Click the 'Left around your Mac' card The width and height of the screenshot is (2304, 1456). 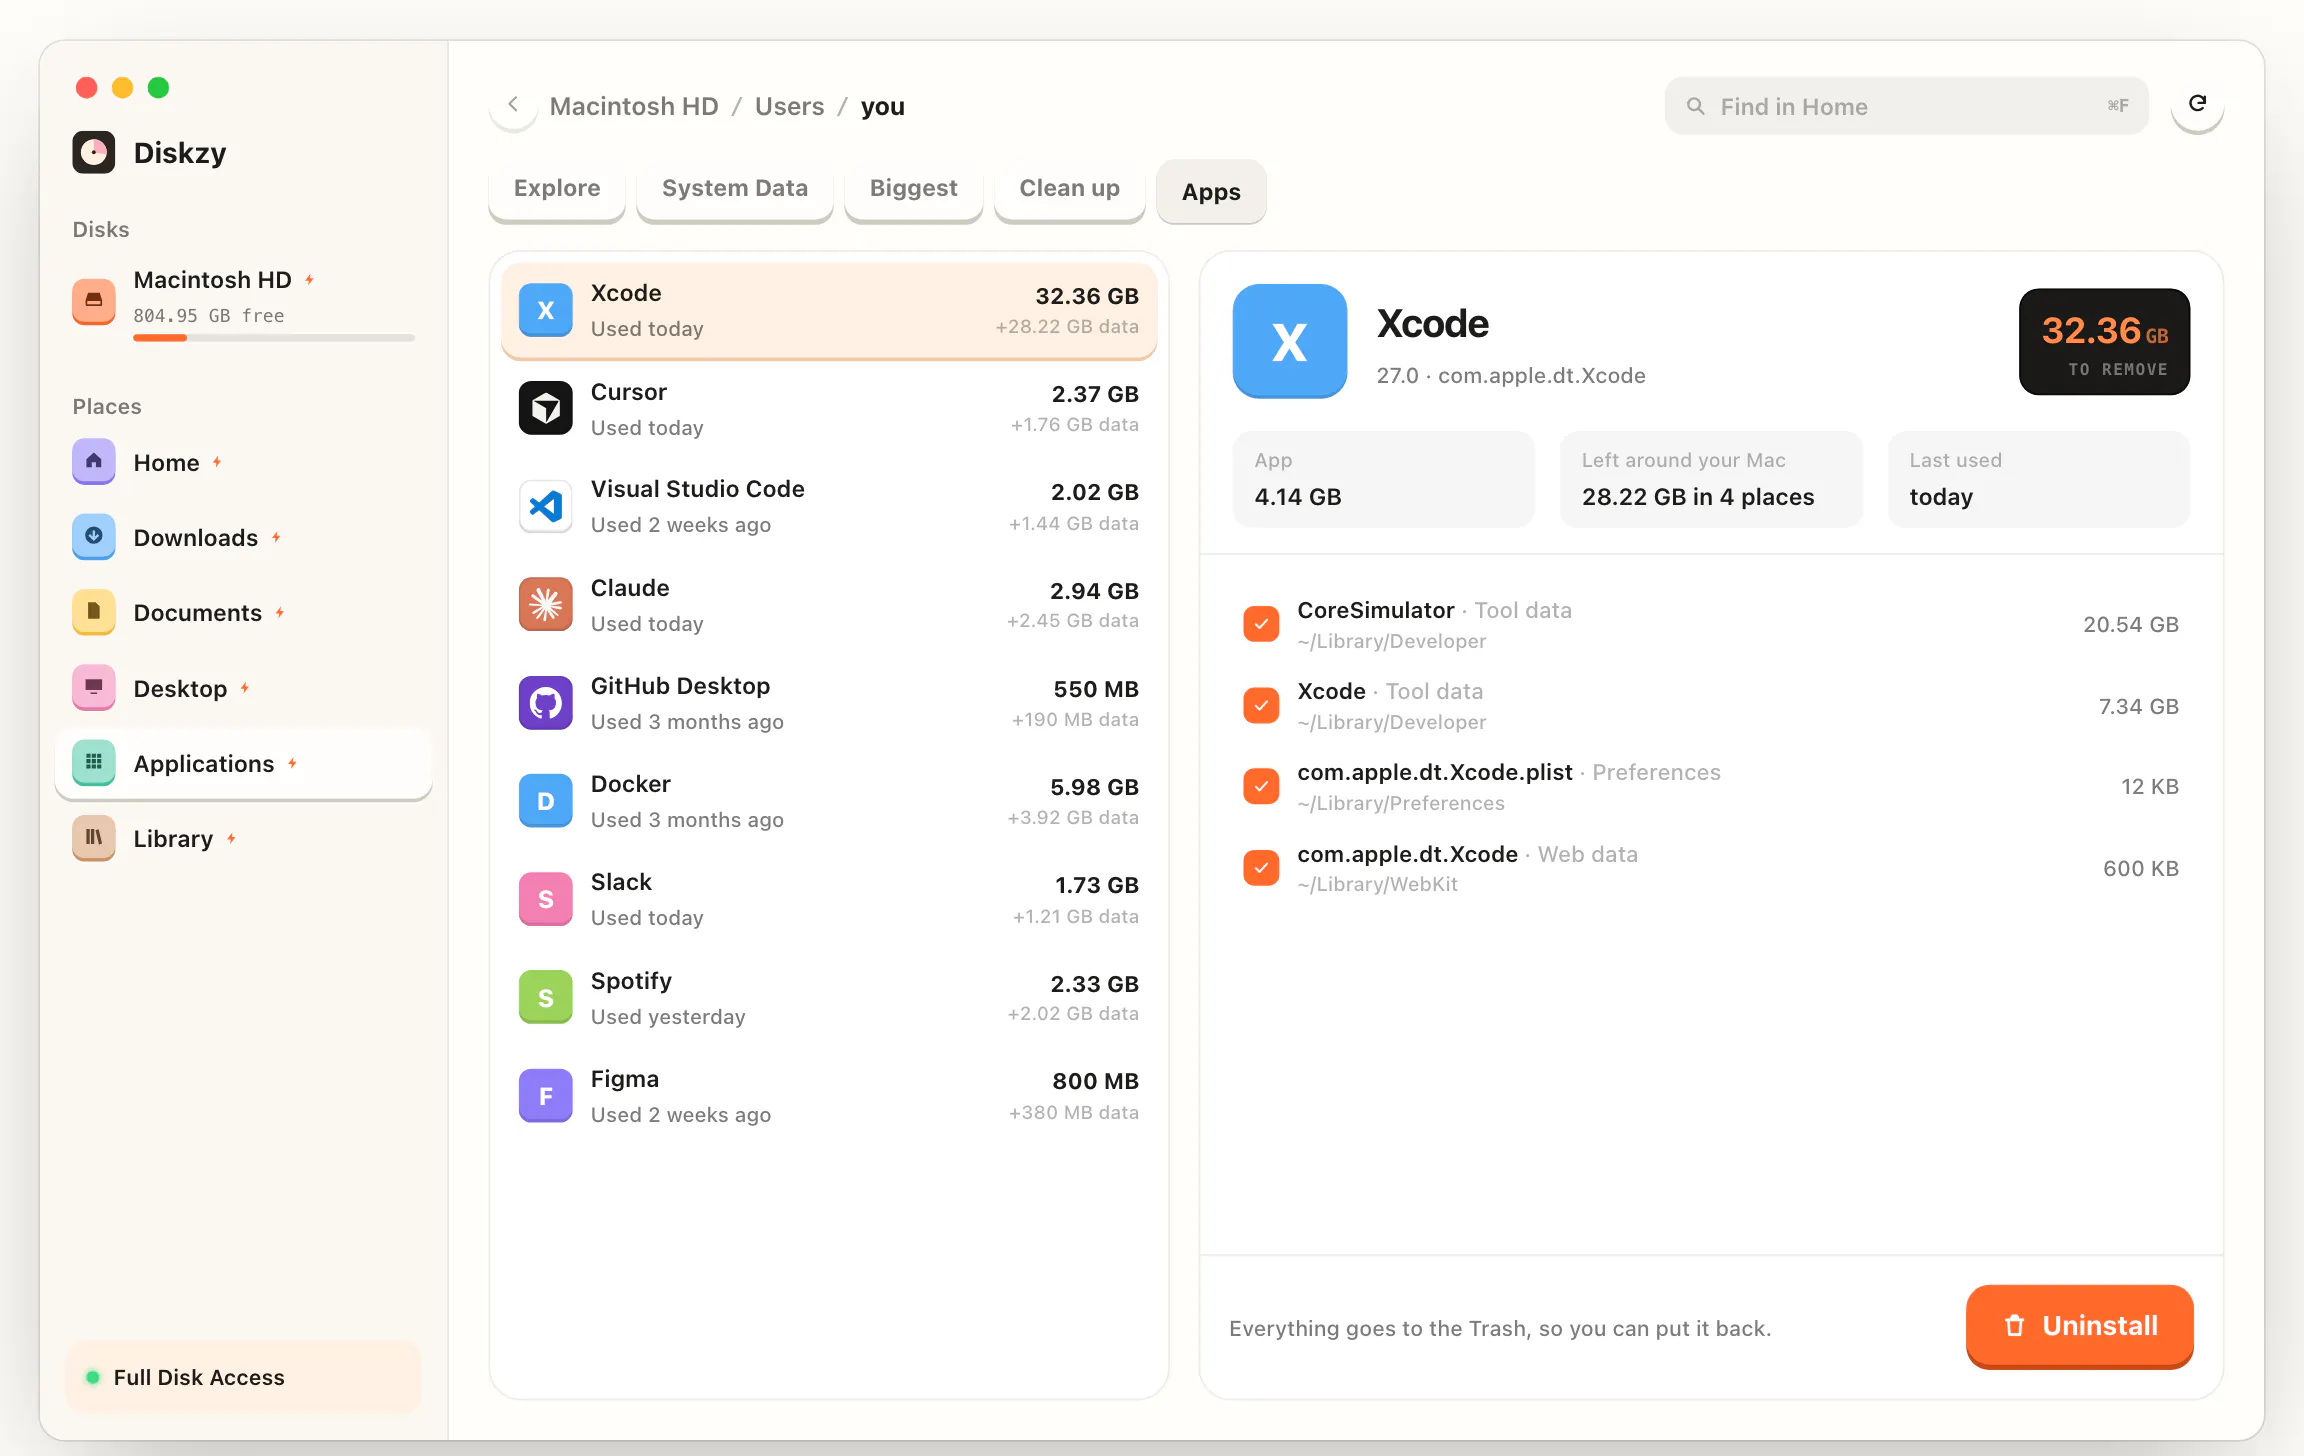[1711, 479]
